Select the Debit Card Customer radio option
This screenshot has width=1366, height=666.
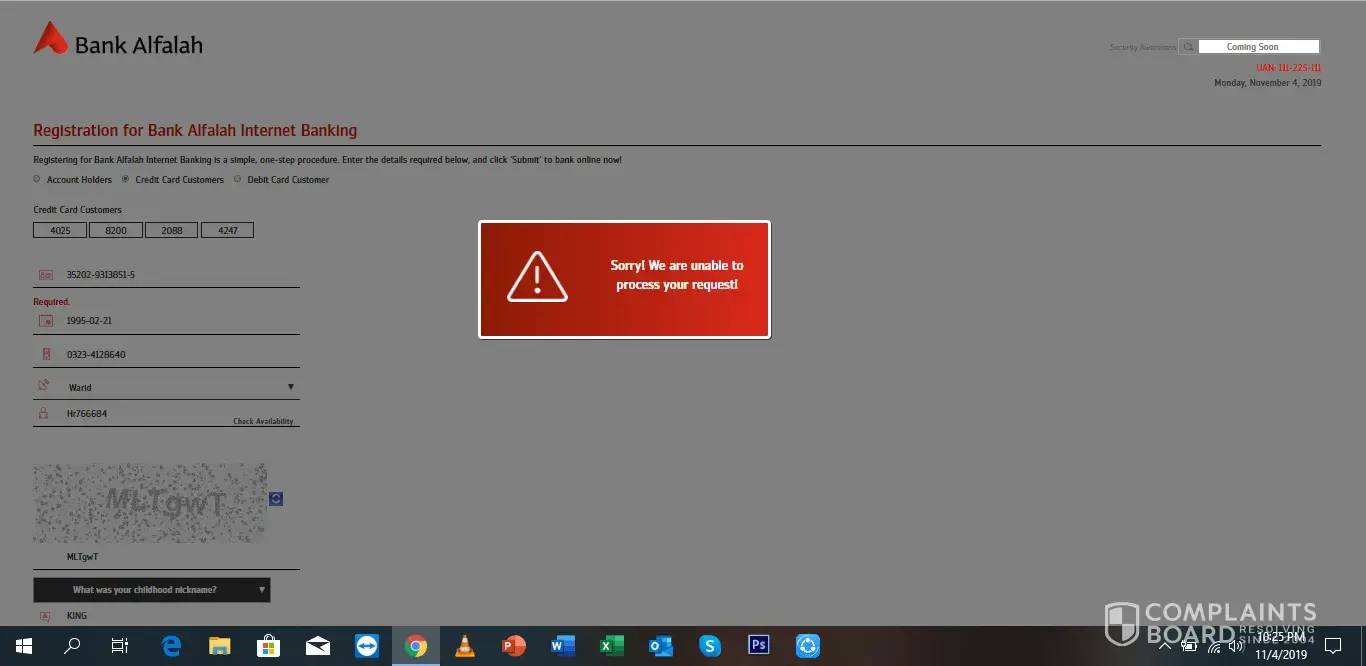click(238, 179)
